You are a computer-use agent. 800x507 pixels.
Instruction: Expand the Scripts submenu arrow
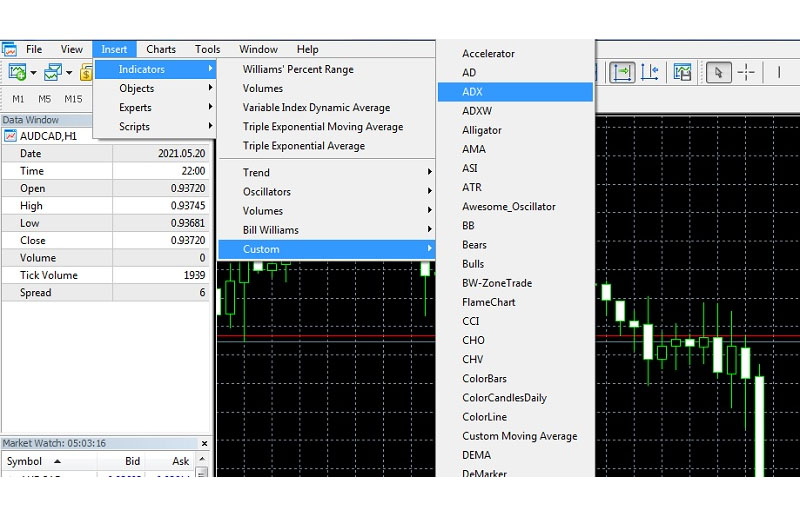pyautogui.click(x=210, y=125)
